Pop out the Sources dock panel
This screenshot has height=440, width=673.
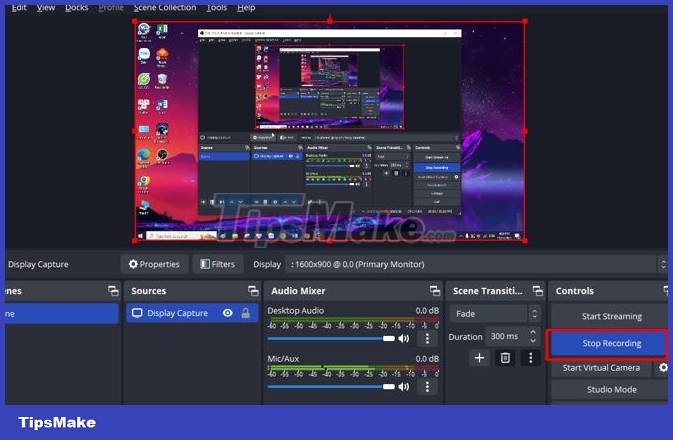tap(251, 291)
